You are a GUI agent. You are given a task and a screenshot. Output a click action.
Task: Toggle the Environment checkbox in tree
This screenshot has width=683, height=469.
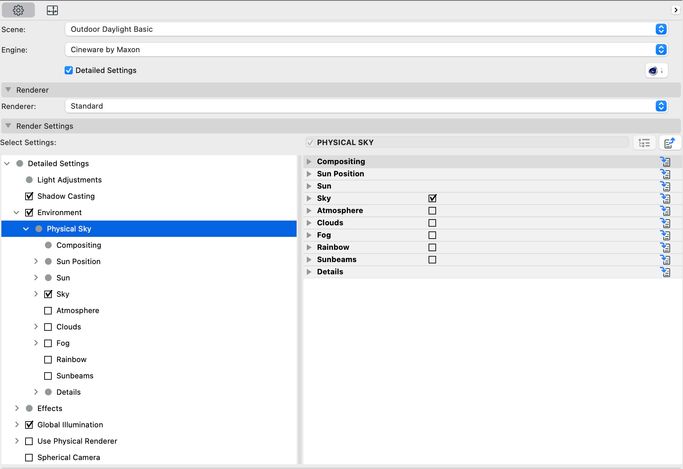click(29, 213)
